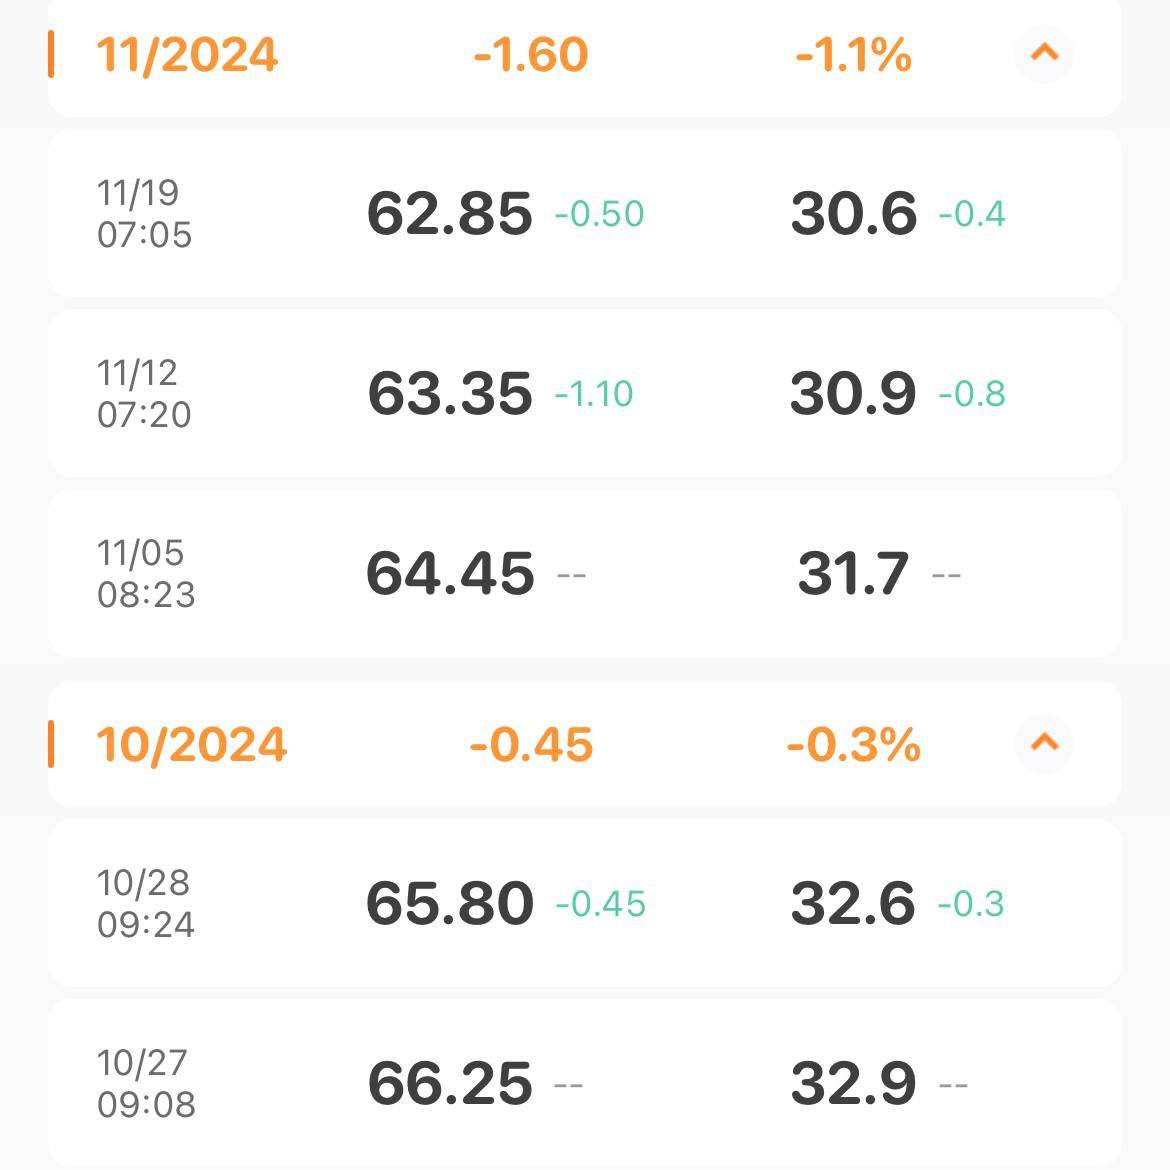1170x1170 pixels.
Task: Select the 30.6 reading
Action: coord(853,213)
